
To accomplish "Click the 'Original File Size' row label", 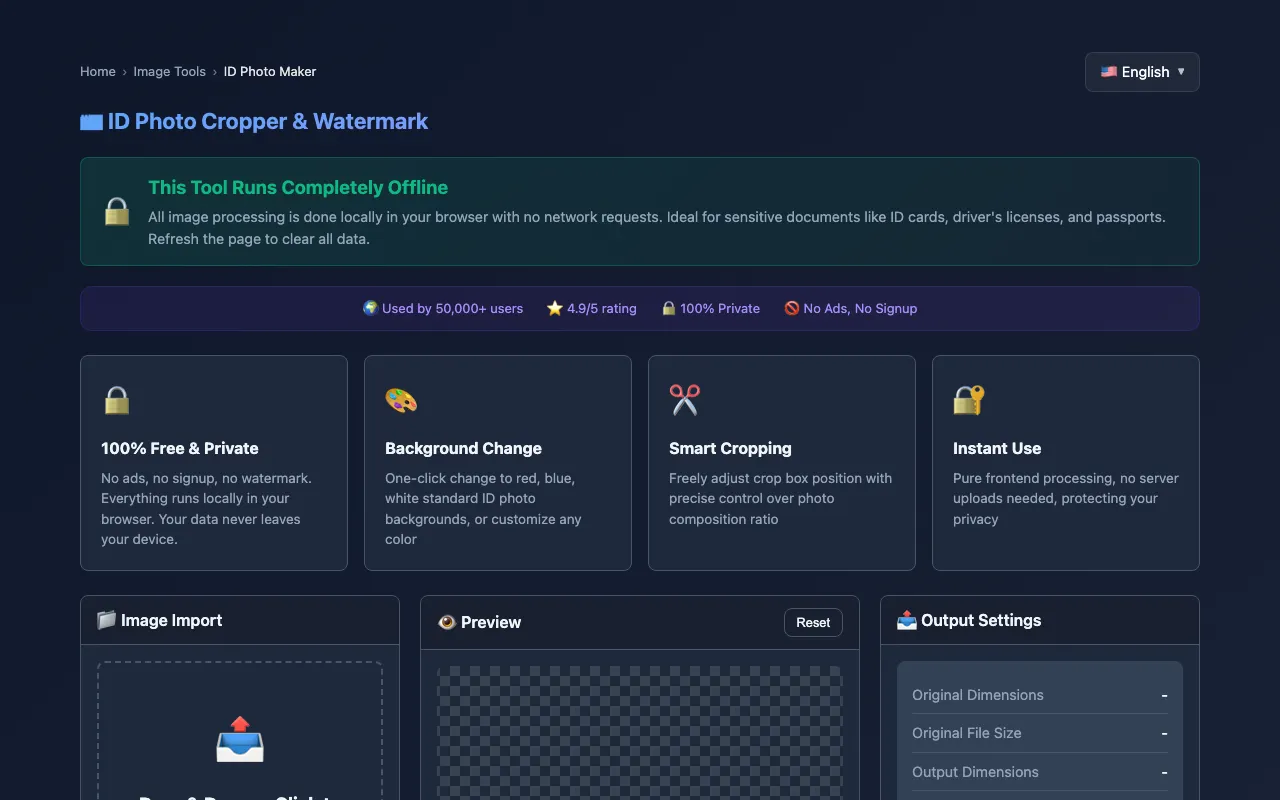I will [x=967, y=733].
